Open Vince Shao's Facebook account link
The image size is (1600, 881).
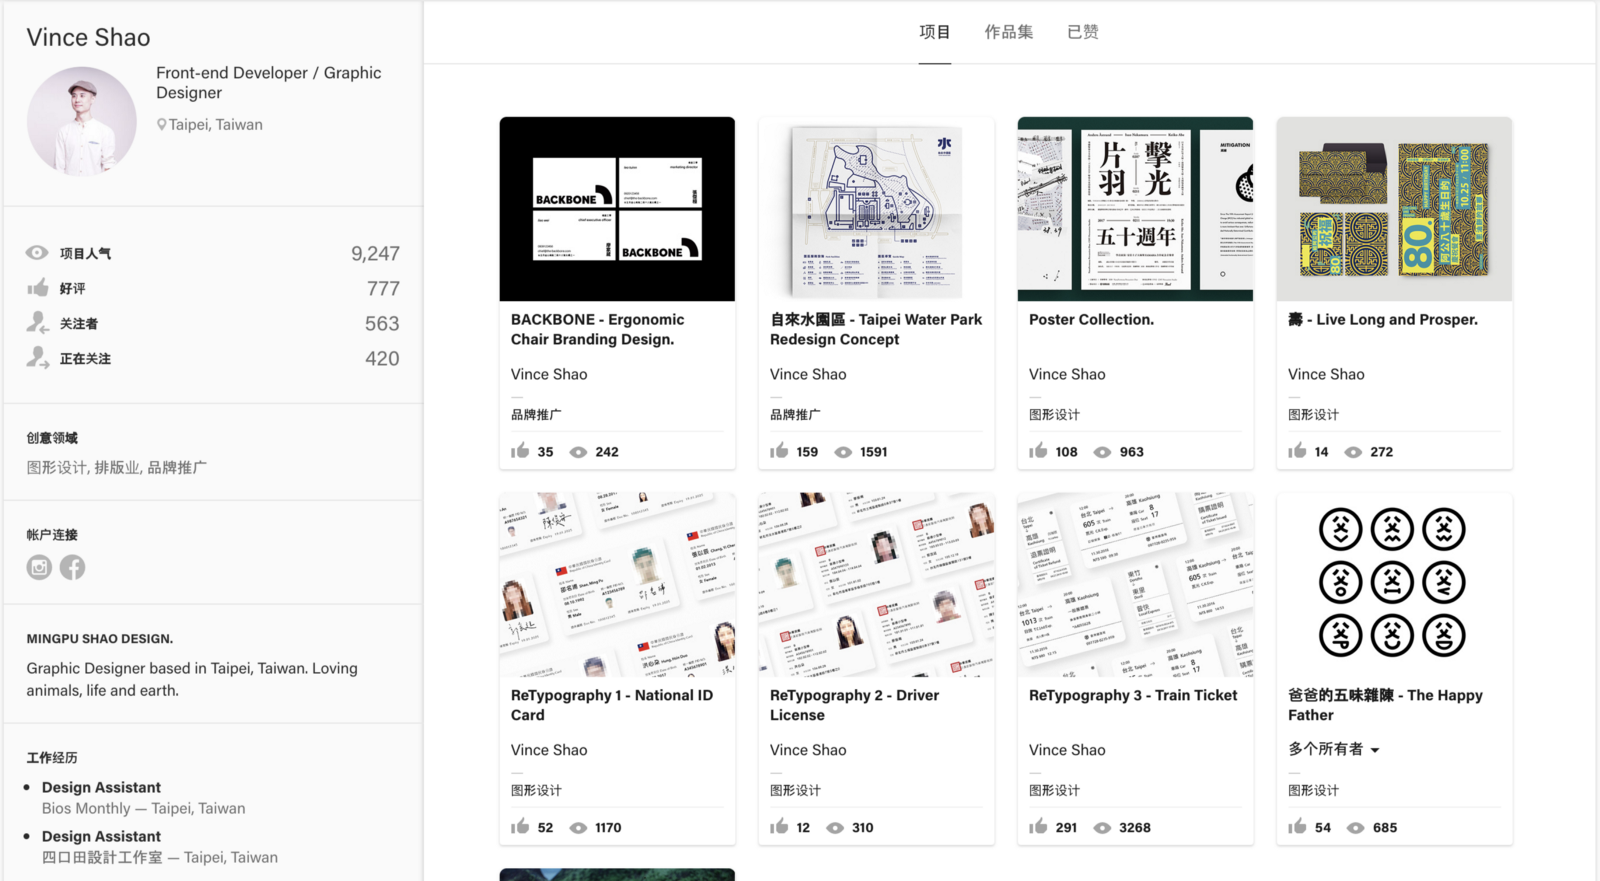tap(72, 567)
